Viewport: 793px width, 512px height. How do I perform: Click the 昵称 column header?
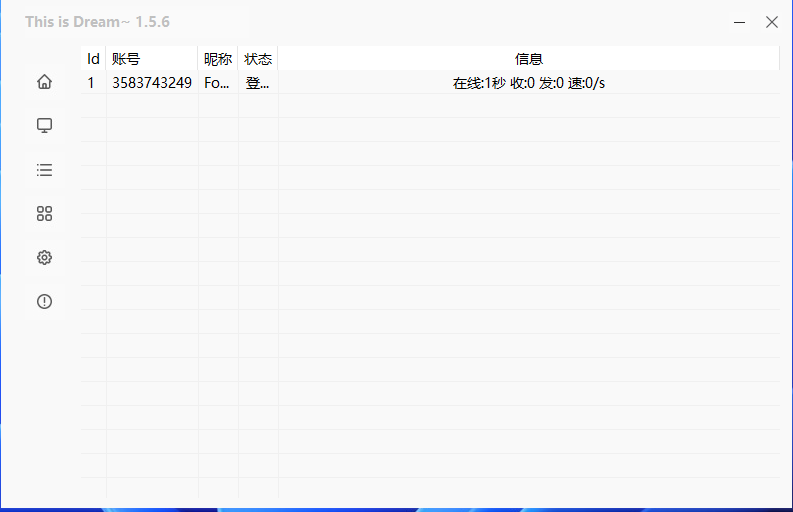coord(218,59)
